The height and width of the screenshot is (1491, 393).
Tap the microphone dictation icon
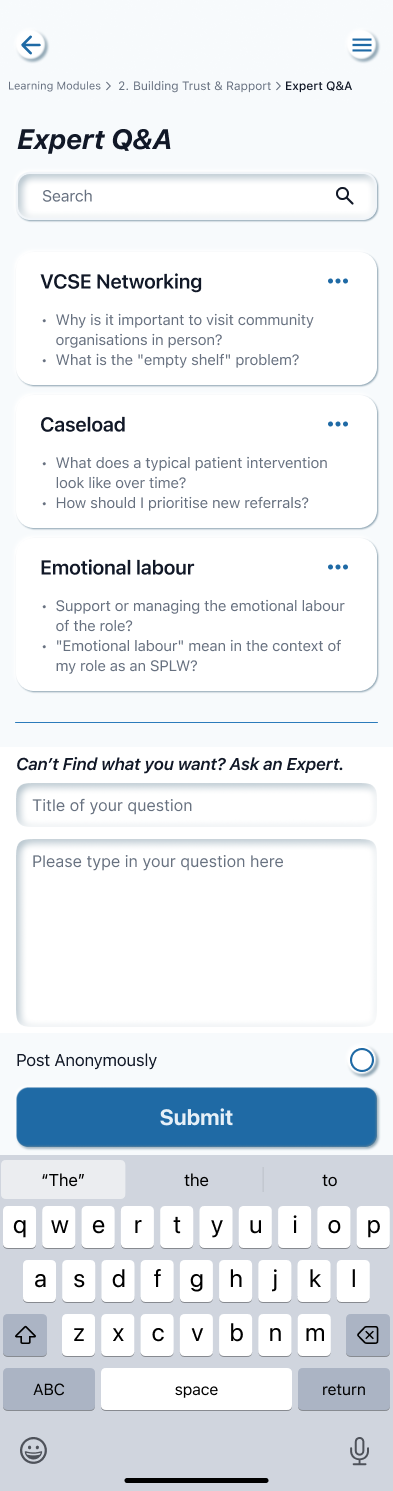(x=360, y=1451)
